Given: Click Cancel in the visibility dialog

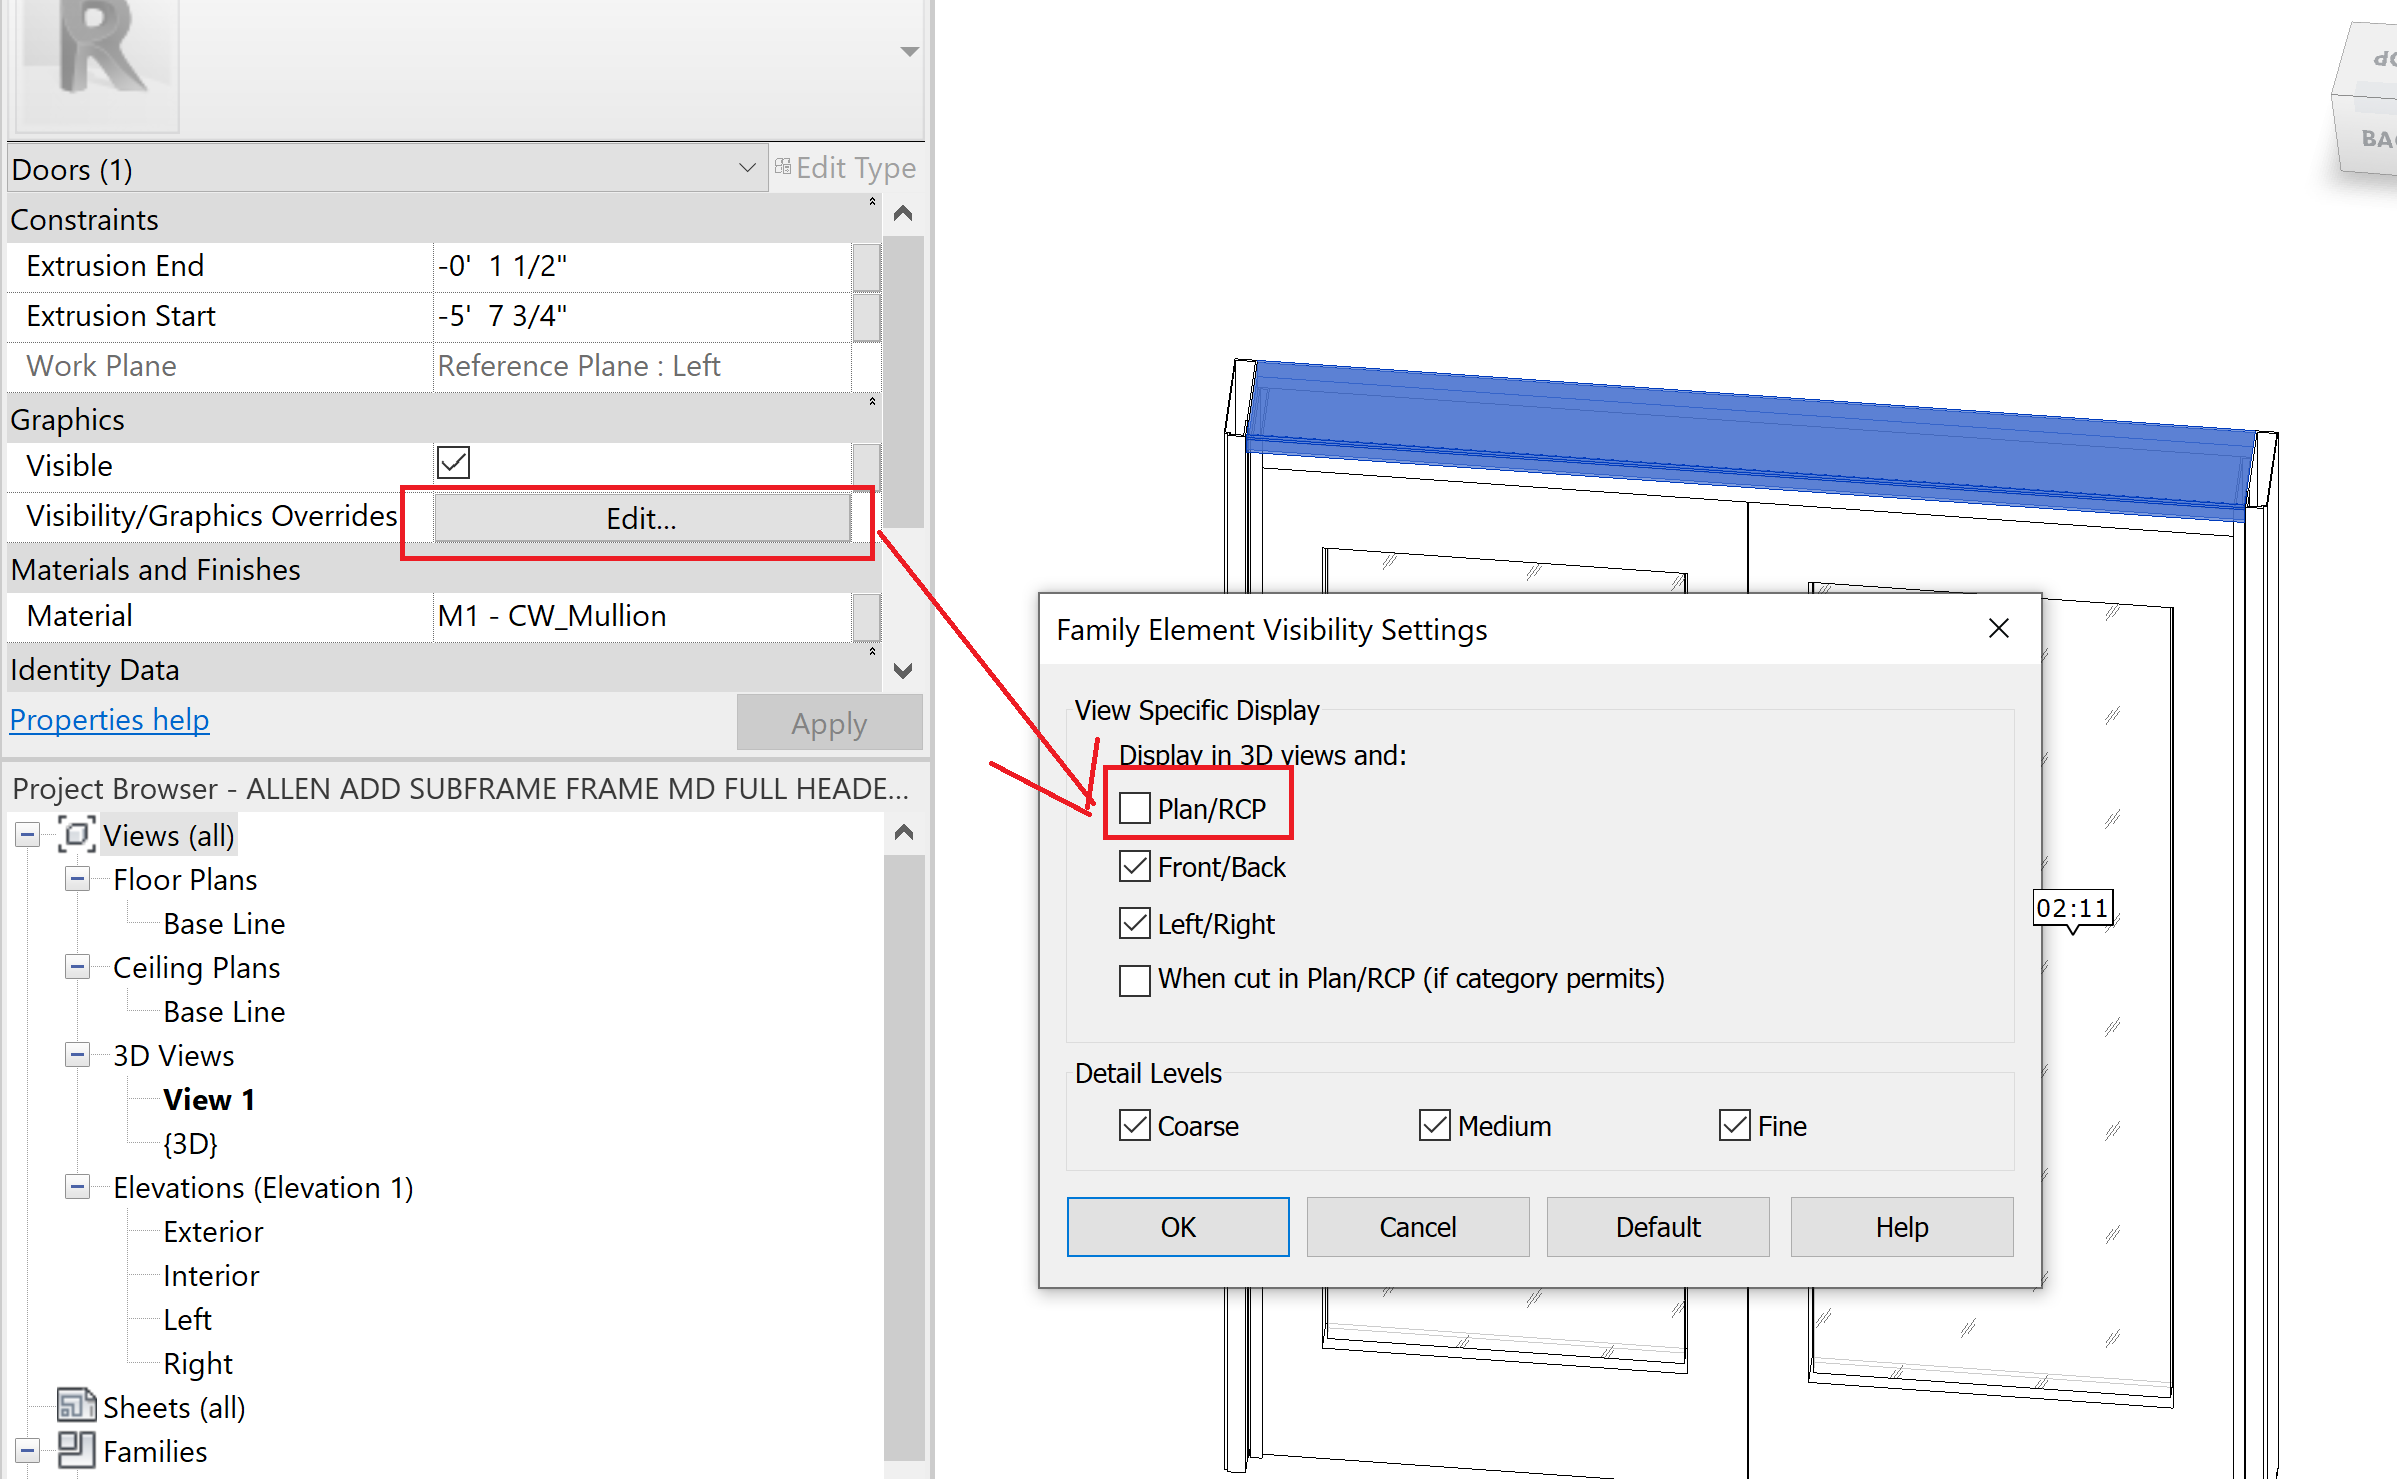Looking at the screenshot, I should 1417,1226.
